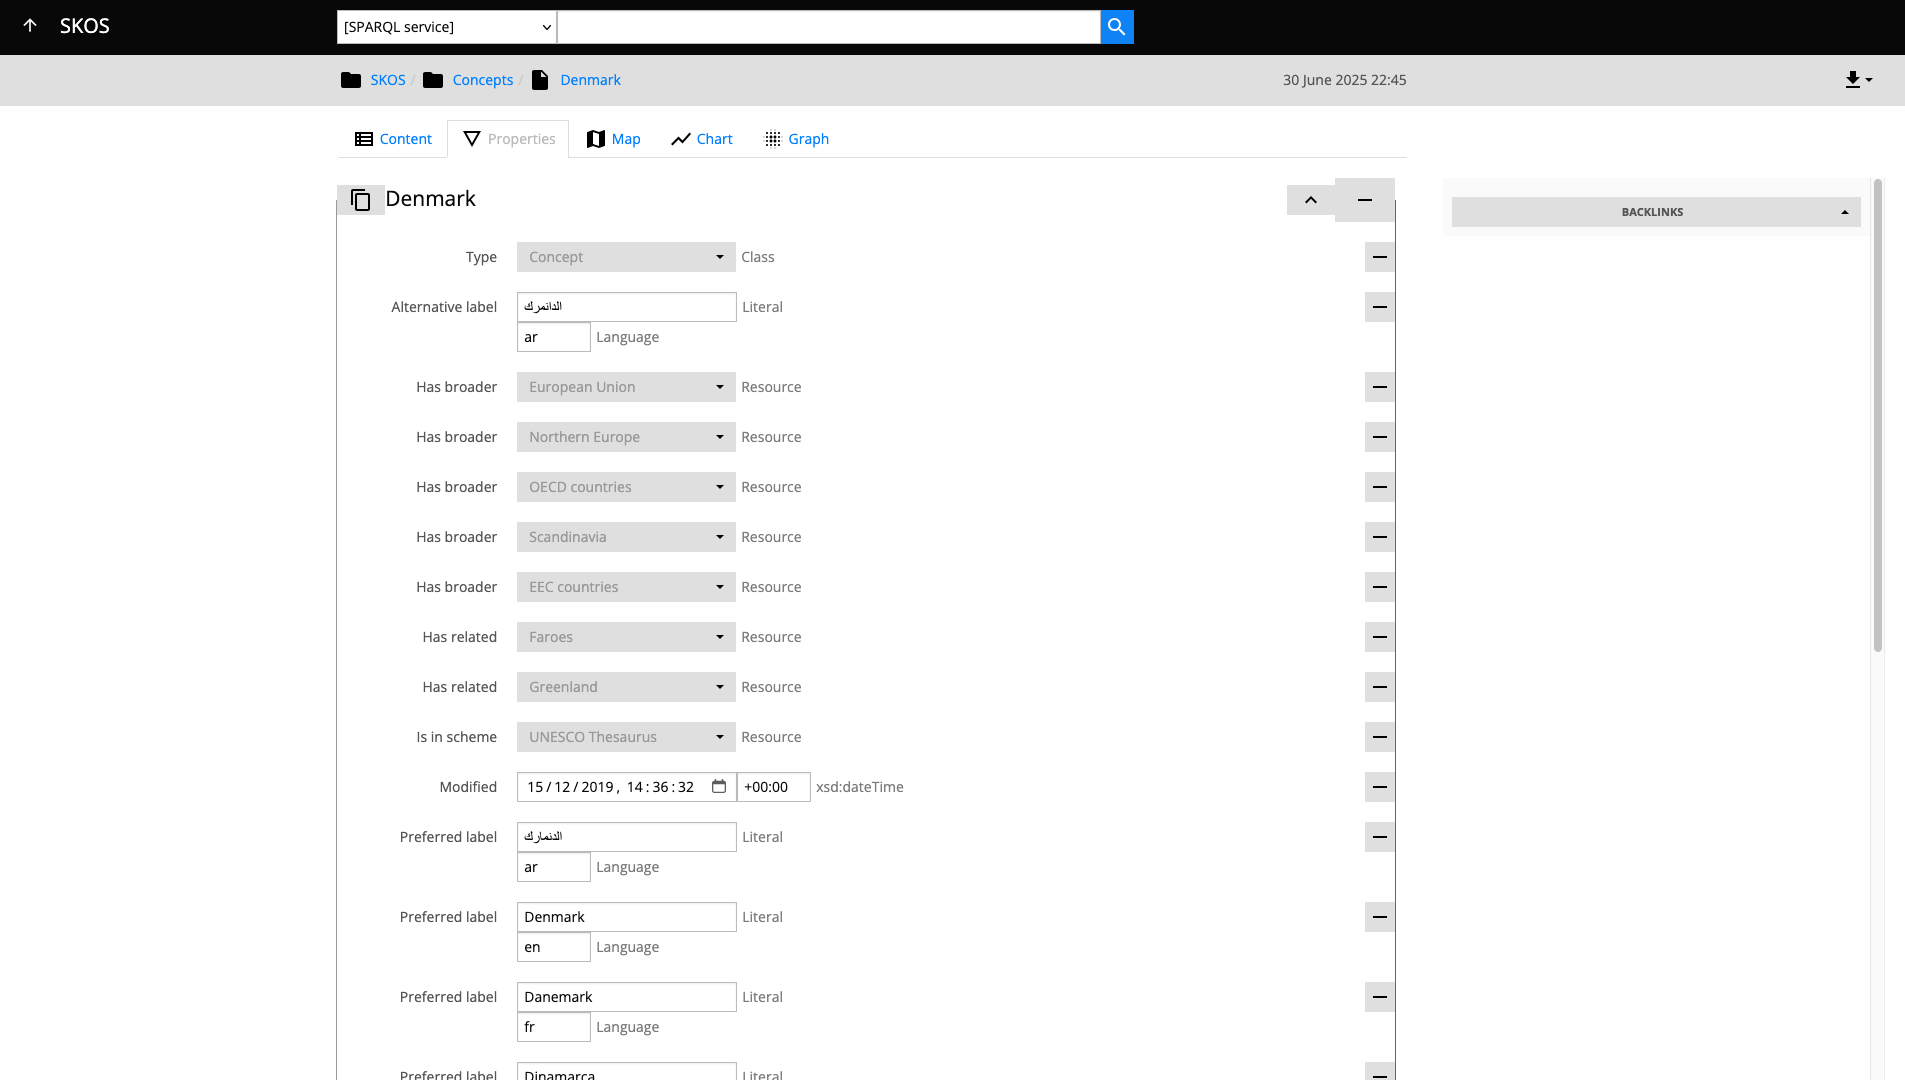This screenshot has width=1905, height=1080.
Task: Open the Faroes dropdown
Action: pos(626,637)
